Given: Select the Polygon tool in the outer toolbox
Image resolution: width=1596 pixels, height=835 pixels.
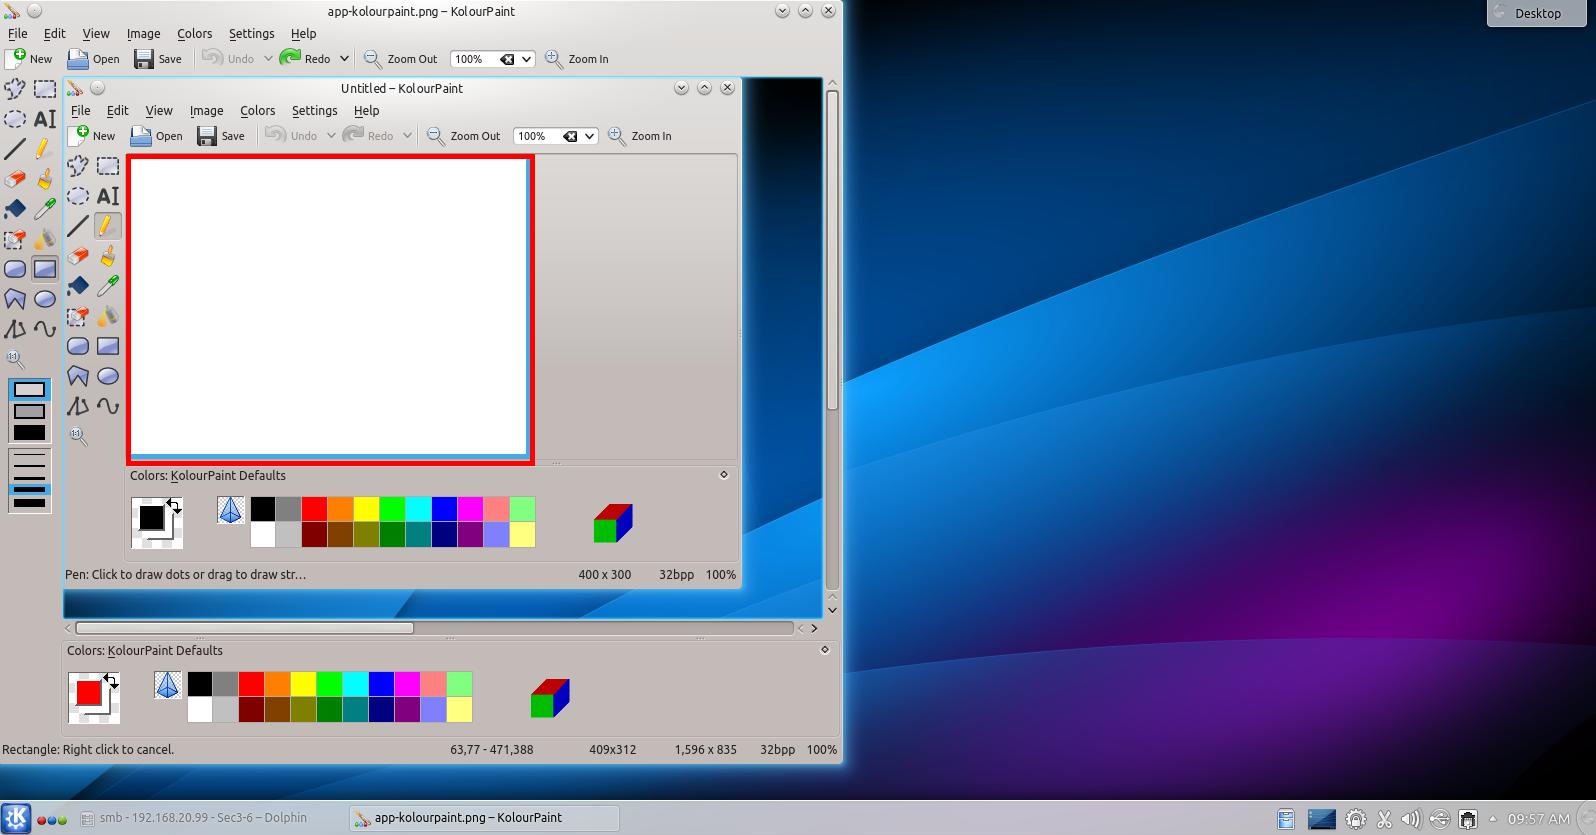Looking at the screenshot, I should point(15,299).
